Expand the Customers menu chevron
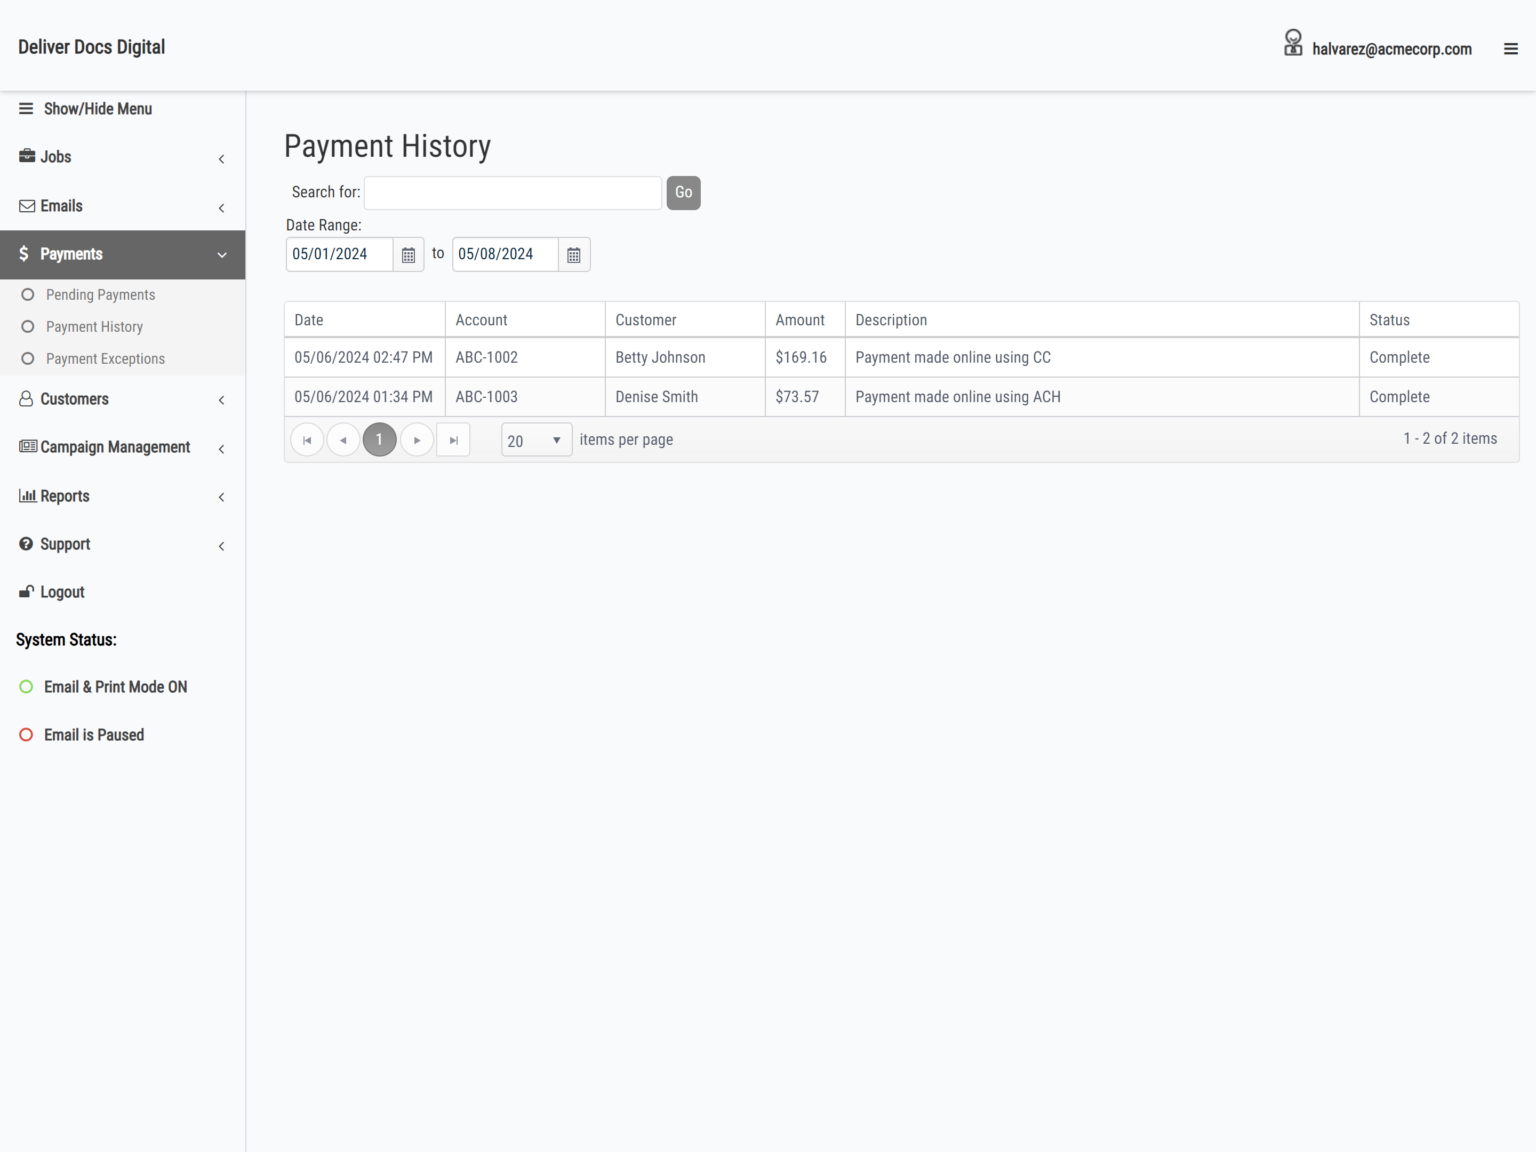1536x1152 pixels. click(x=221, y=401)
